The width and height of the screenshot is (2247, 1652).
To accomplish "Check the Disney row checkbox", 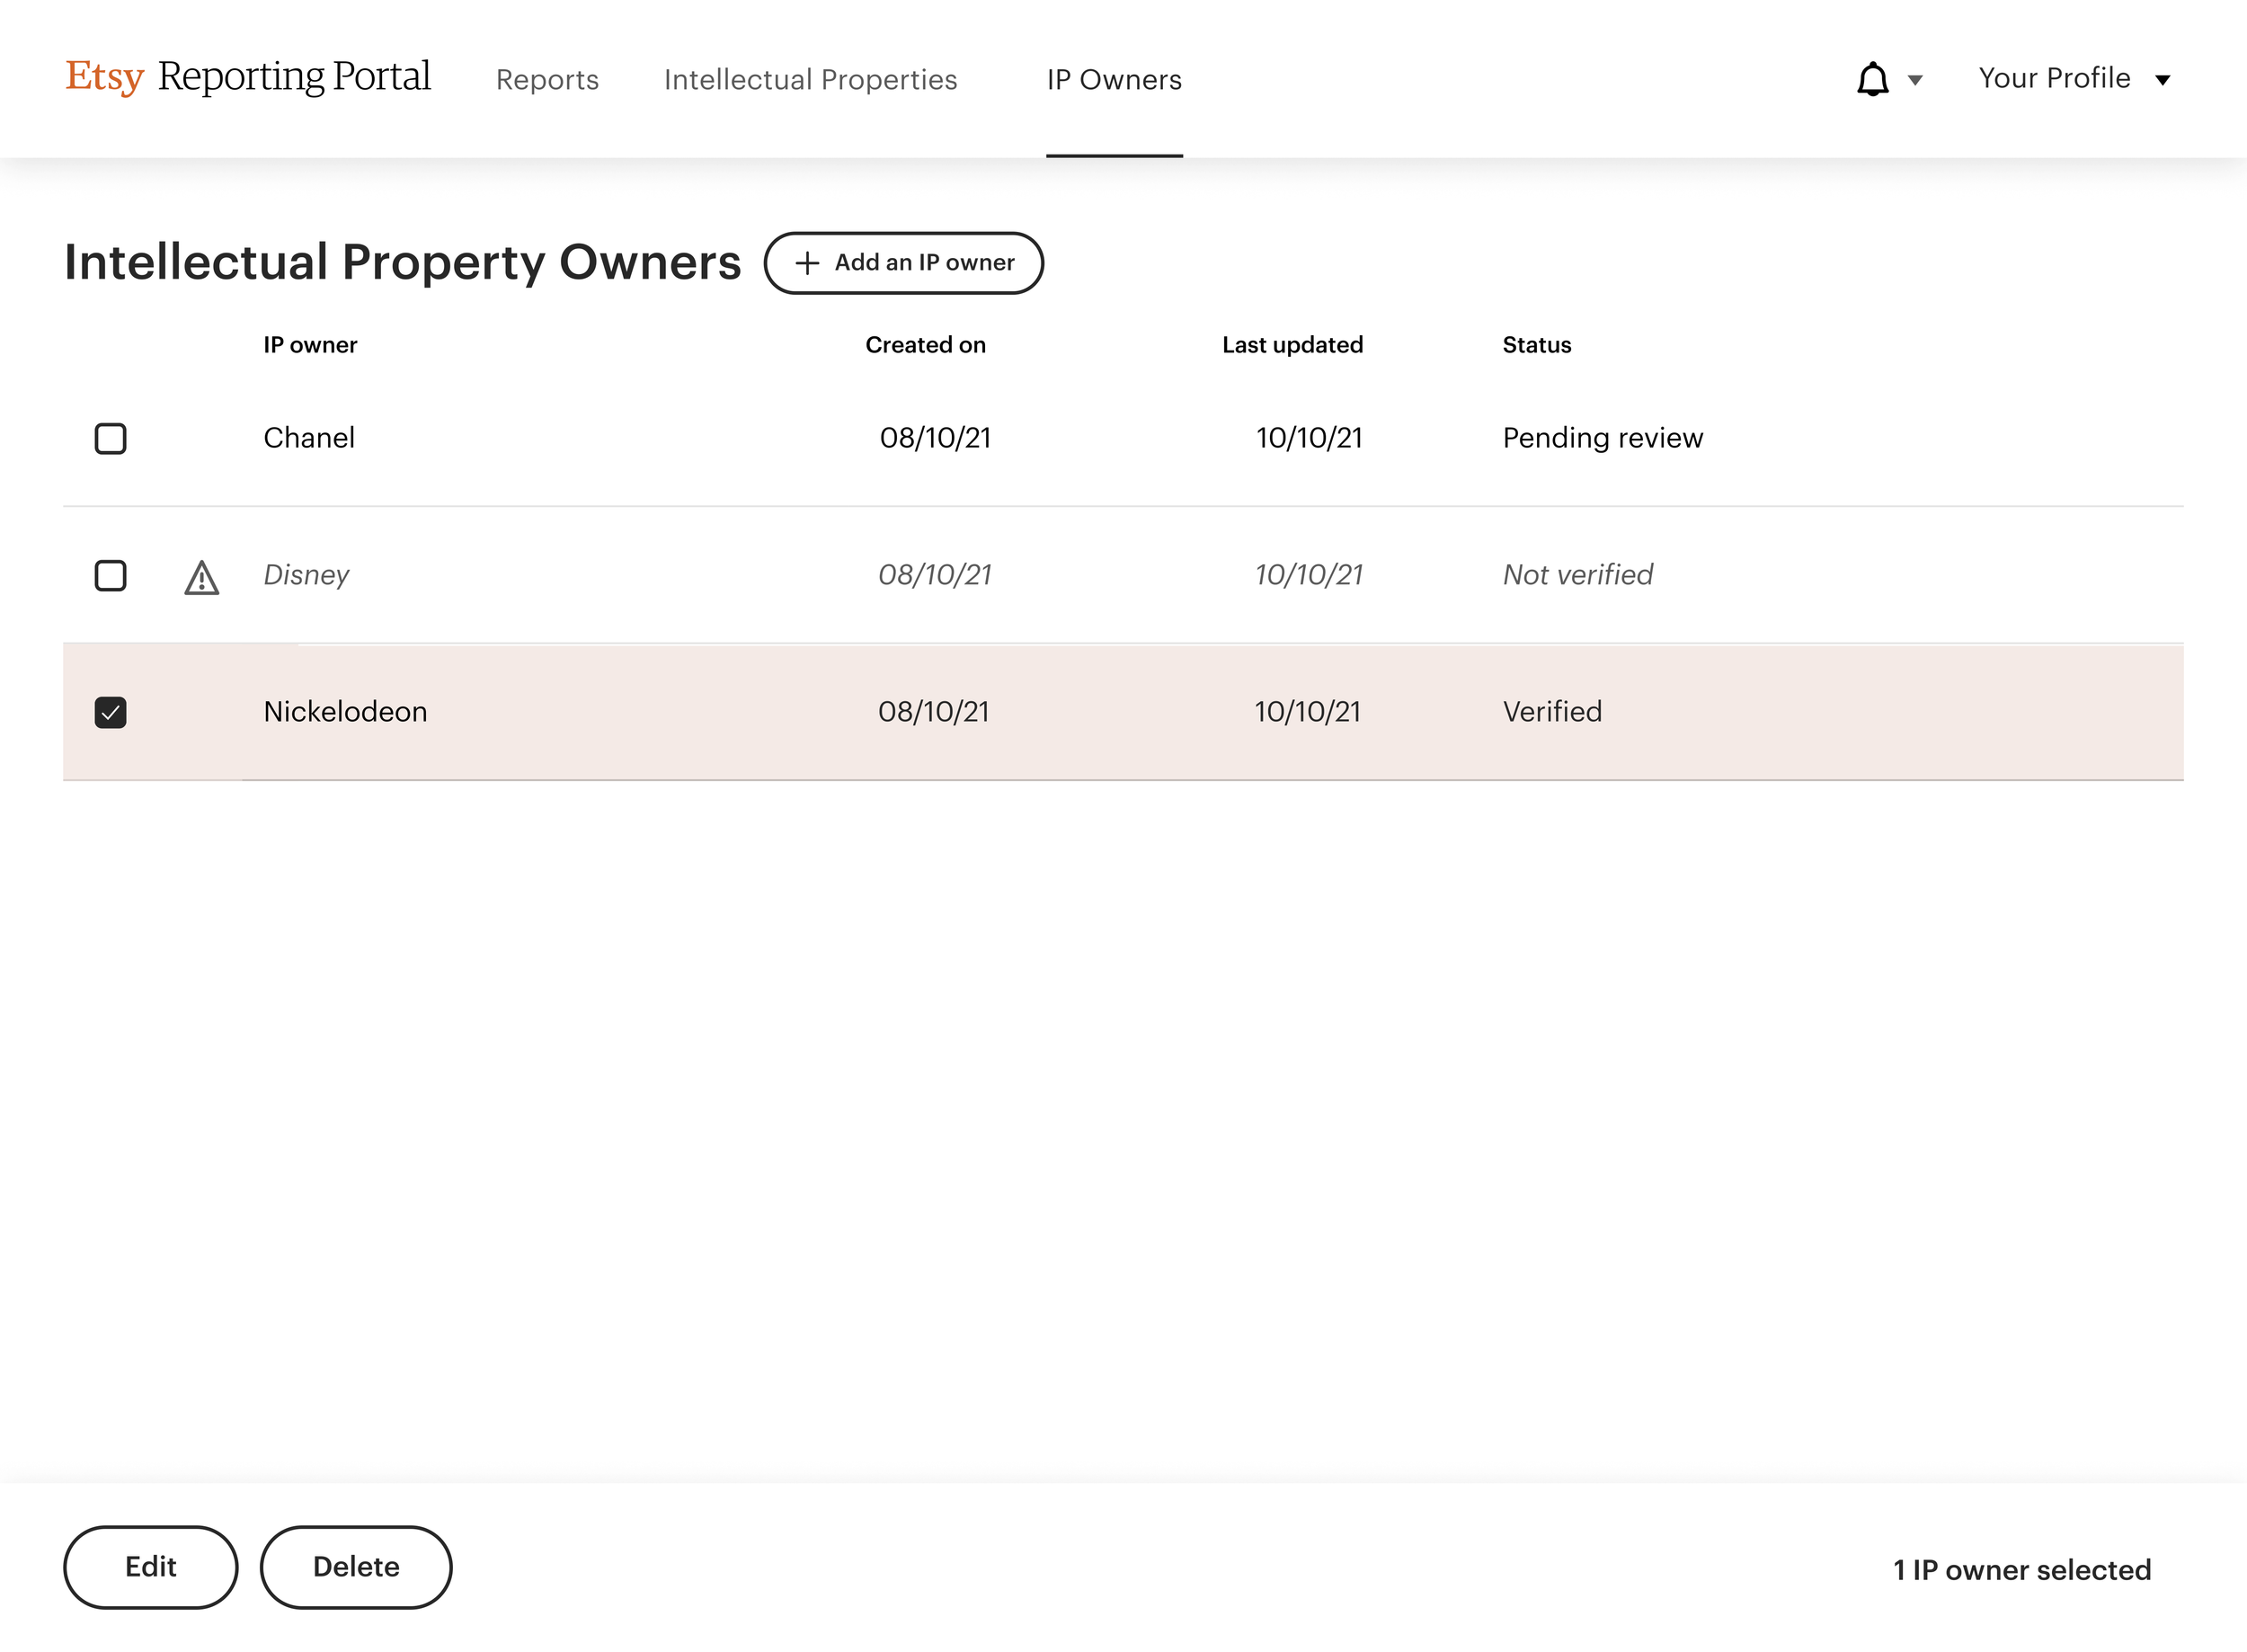I will [x=110, y=575].
